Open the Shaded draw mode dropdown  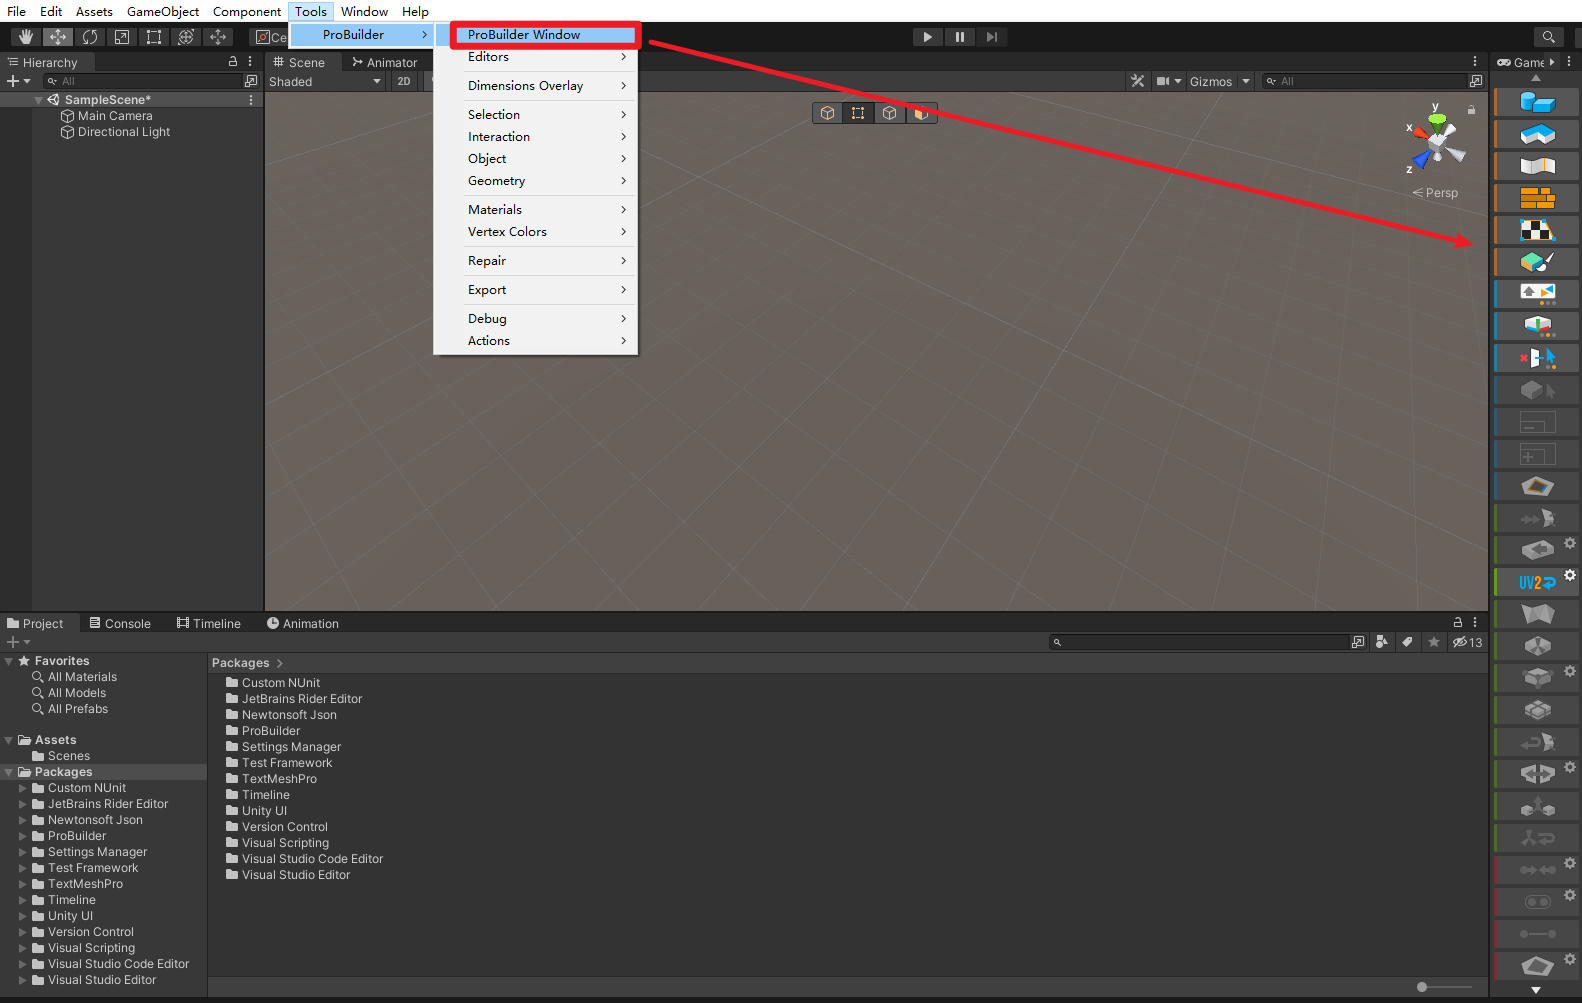tap(326, 81)
